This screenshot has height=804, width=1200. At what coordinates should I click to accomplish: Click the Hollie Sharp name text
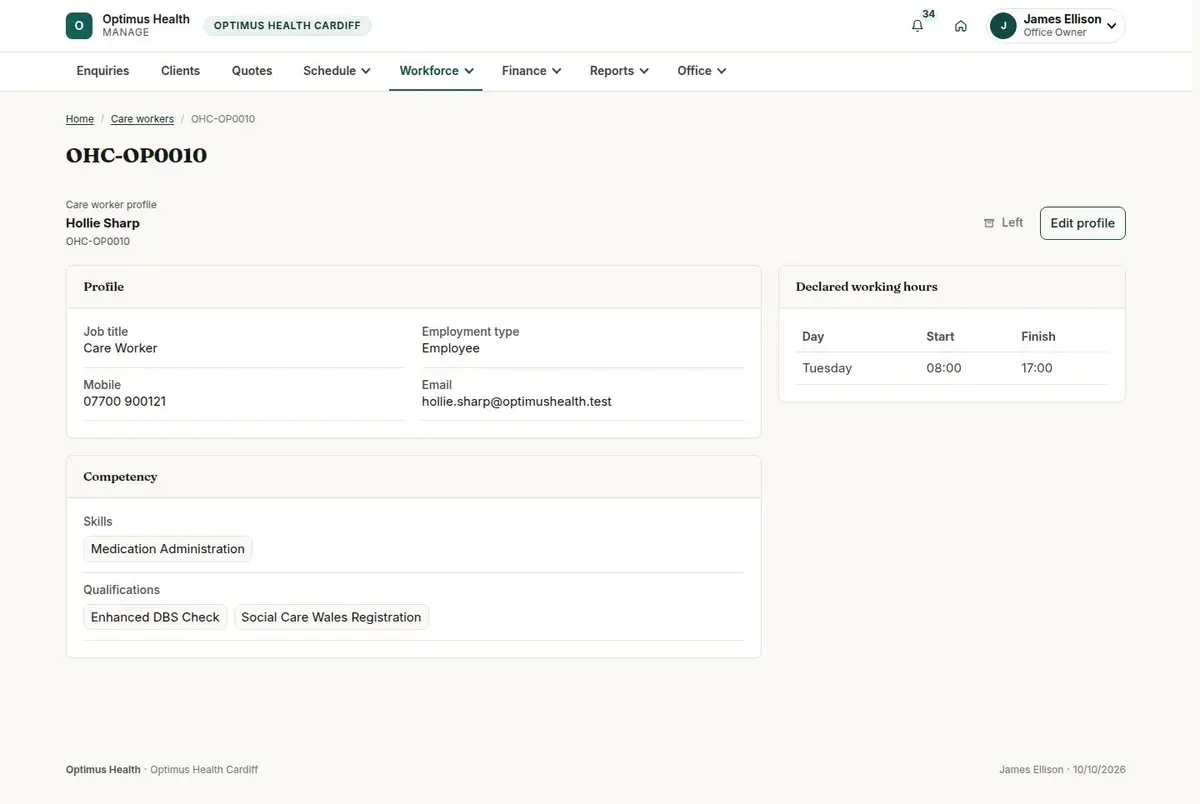[x=103, y=223]
